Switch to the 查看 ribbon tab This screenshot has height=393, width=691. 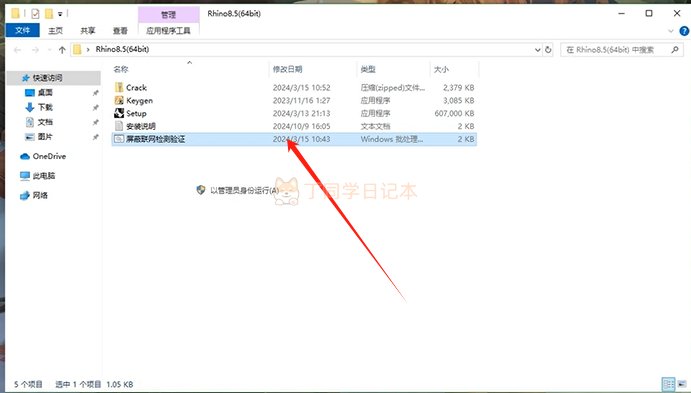120,30
